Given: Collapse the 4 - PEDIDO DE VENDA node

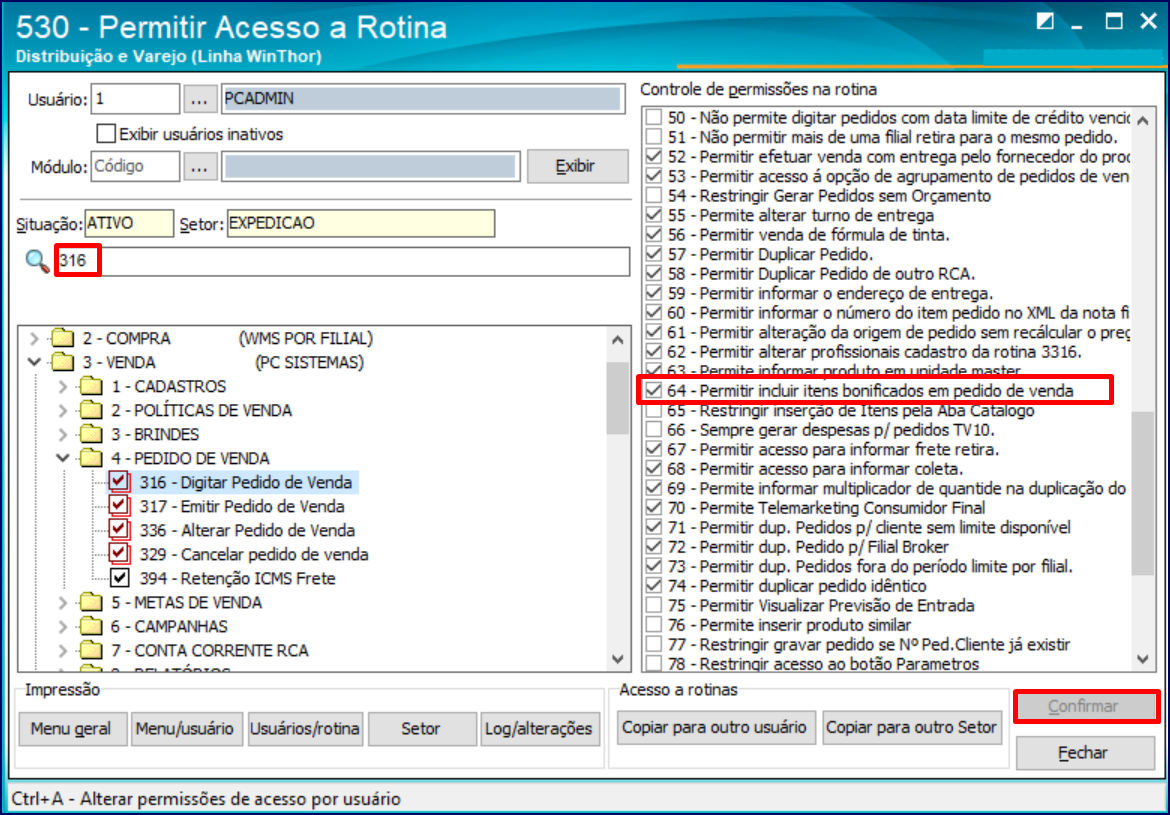Looking at the screenshot, I should pyautogui.click(x=63, y=458).
